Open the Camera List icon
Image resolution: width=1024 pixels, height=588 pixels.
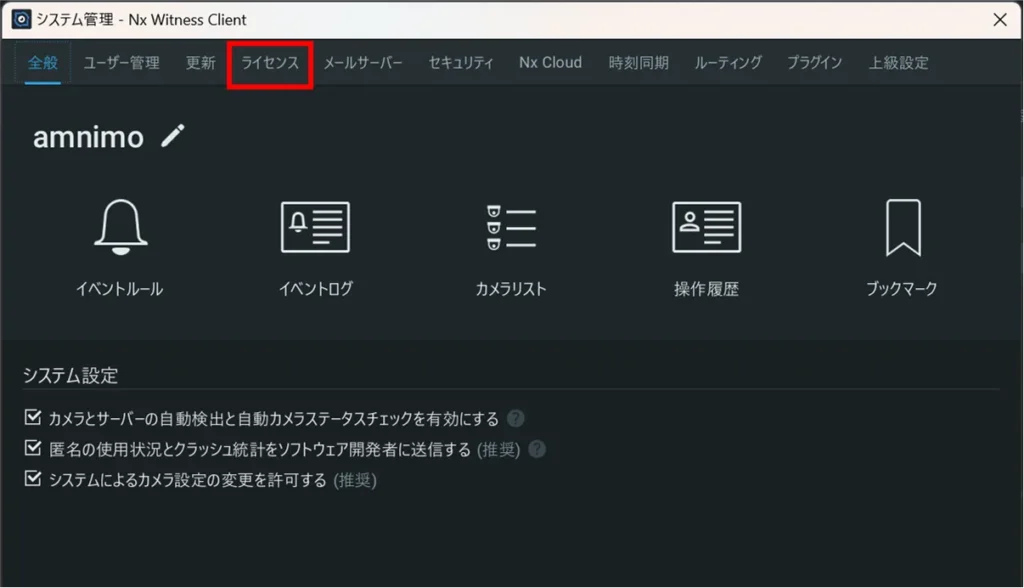coord(511,226)
